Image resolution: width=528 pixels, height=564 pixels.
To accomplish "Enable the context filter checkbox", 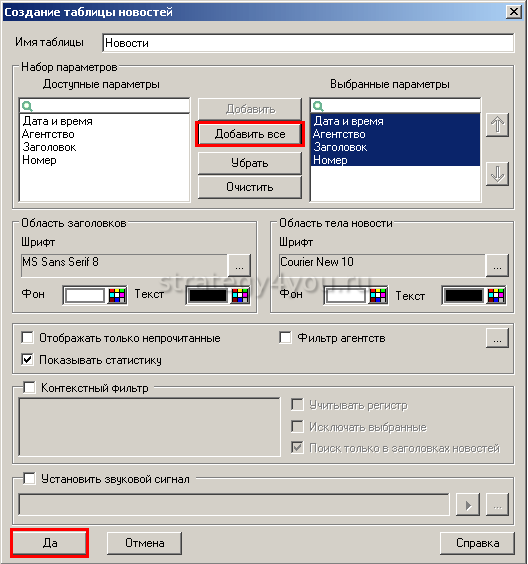I will coord(29,388).
